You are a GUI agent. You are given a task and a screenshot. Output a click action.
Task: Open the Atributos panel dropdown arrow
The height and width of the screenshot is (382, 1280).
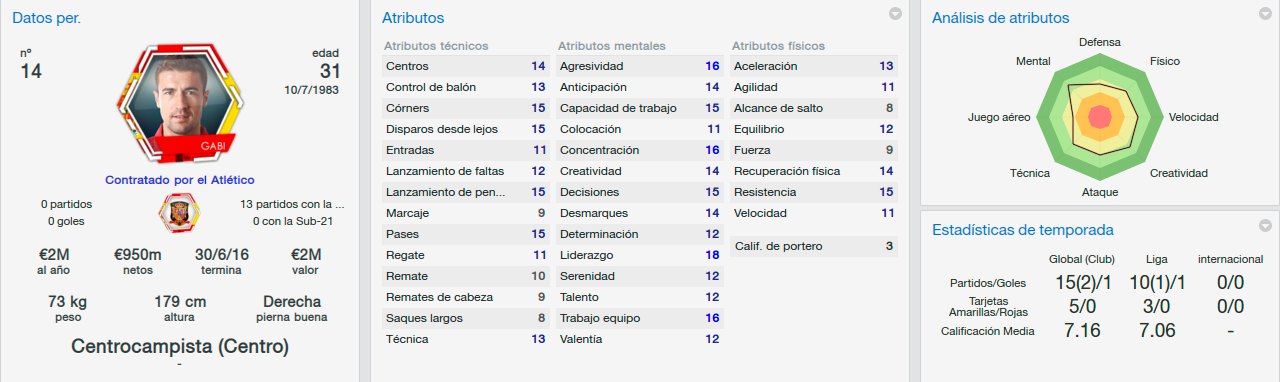click(x=895, y=14)
